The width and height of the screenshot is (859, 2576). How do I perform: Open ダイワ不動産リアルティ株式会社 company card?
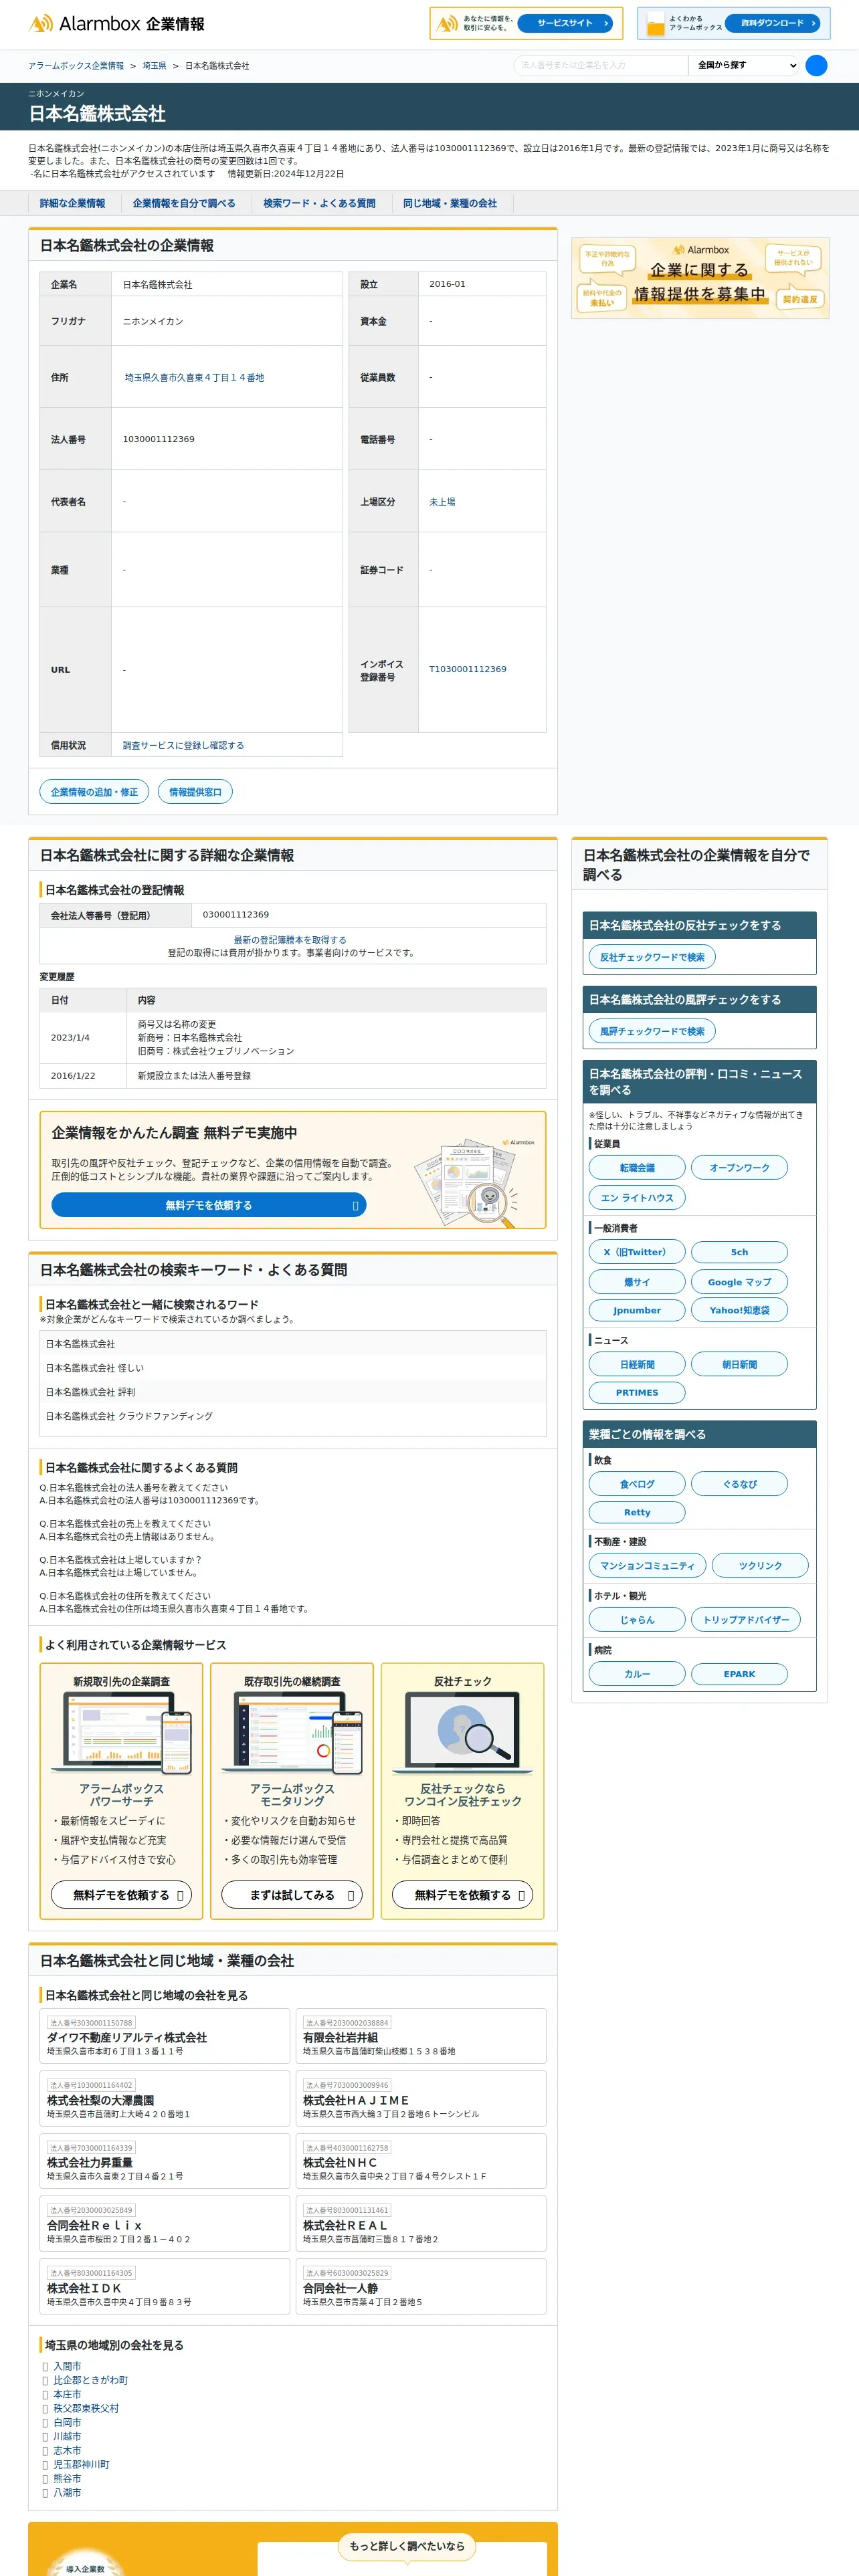[165, 2036]
